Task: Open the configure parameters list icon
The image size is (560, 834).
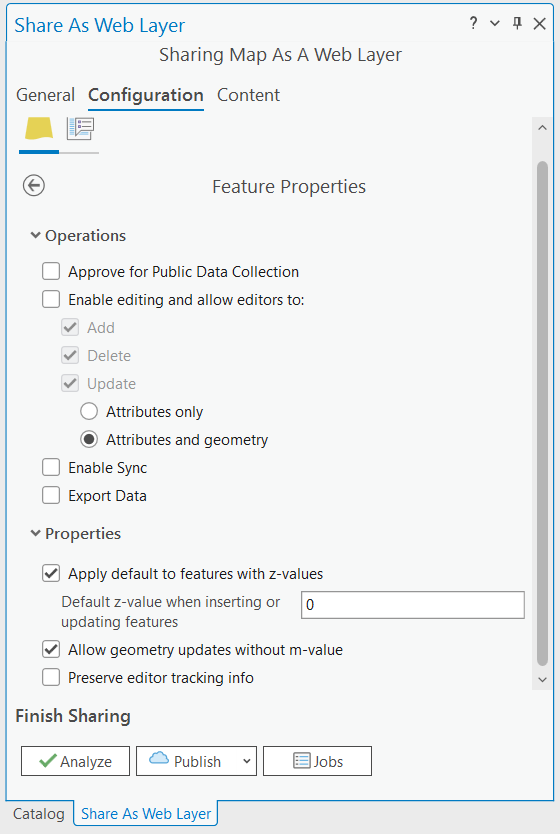Action: (x=80, y=128)
